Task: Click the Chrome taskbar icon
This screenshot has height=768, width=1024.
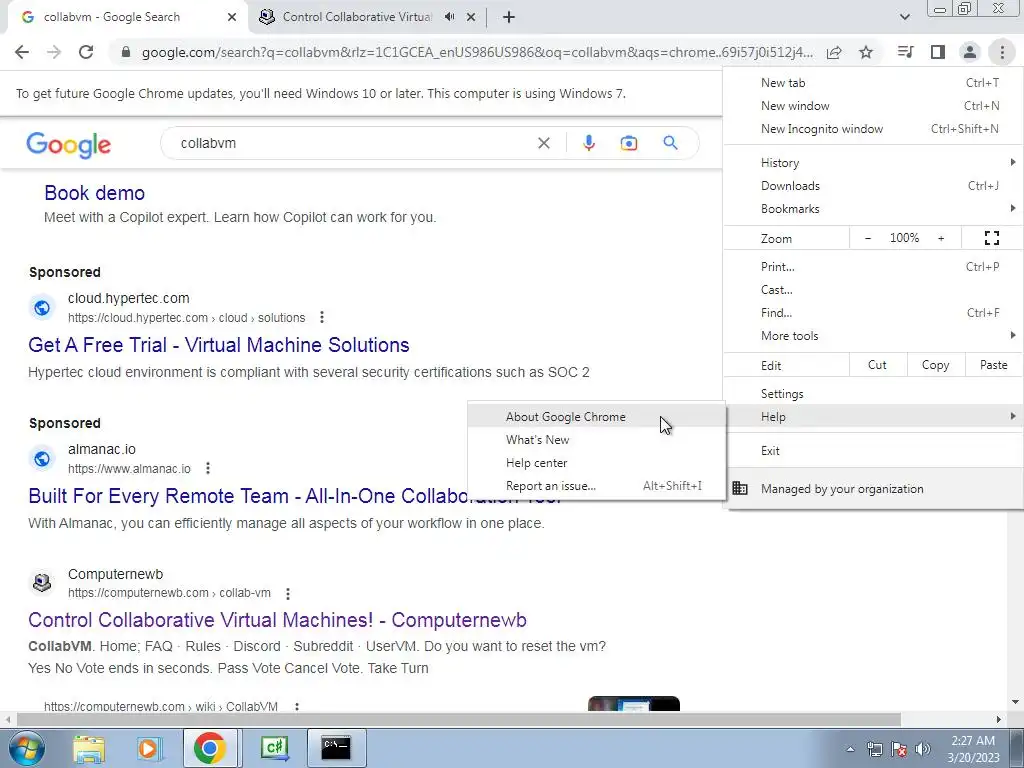Action: 210,748
